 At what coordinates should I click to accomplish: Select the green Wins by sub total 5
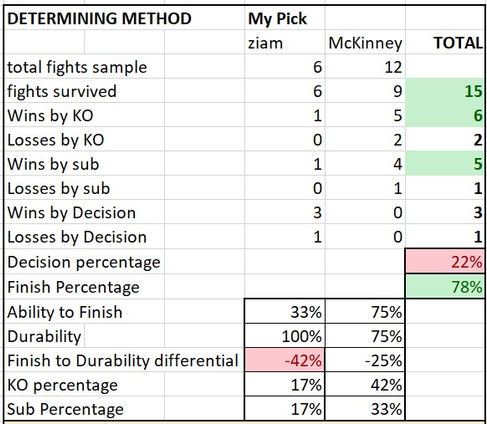pos(445,164)
